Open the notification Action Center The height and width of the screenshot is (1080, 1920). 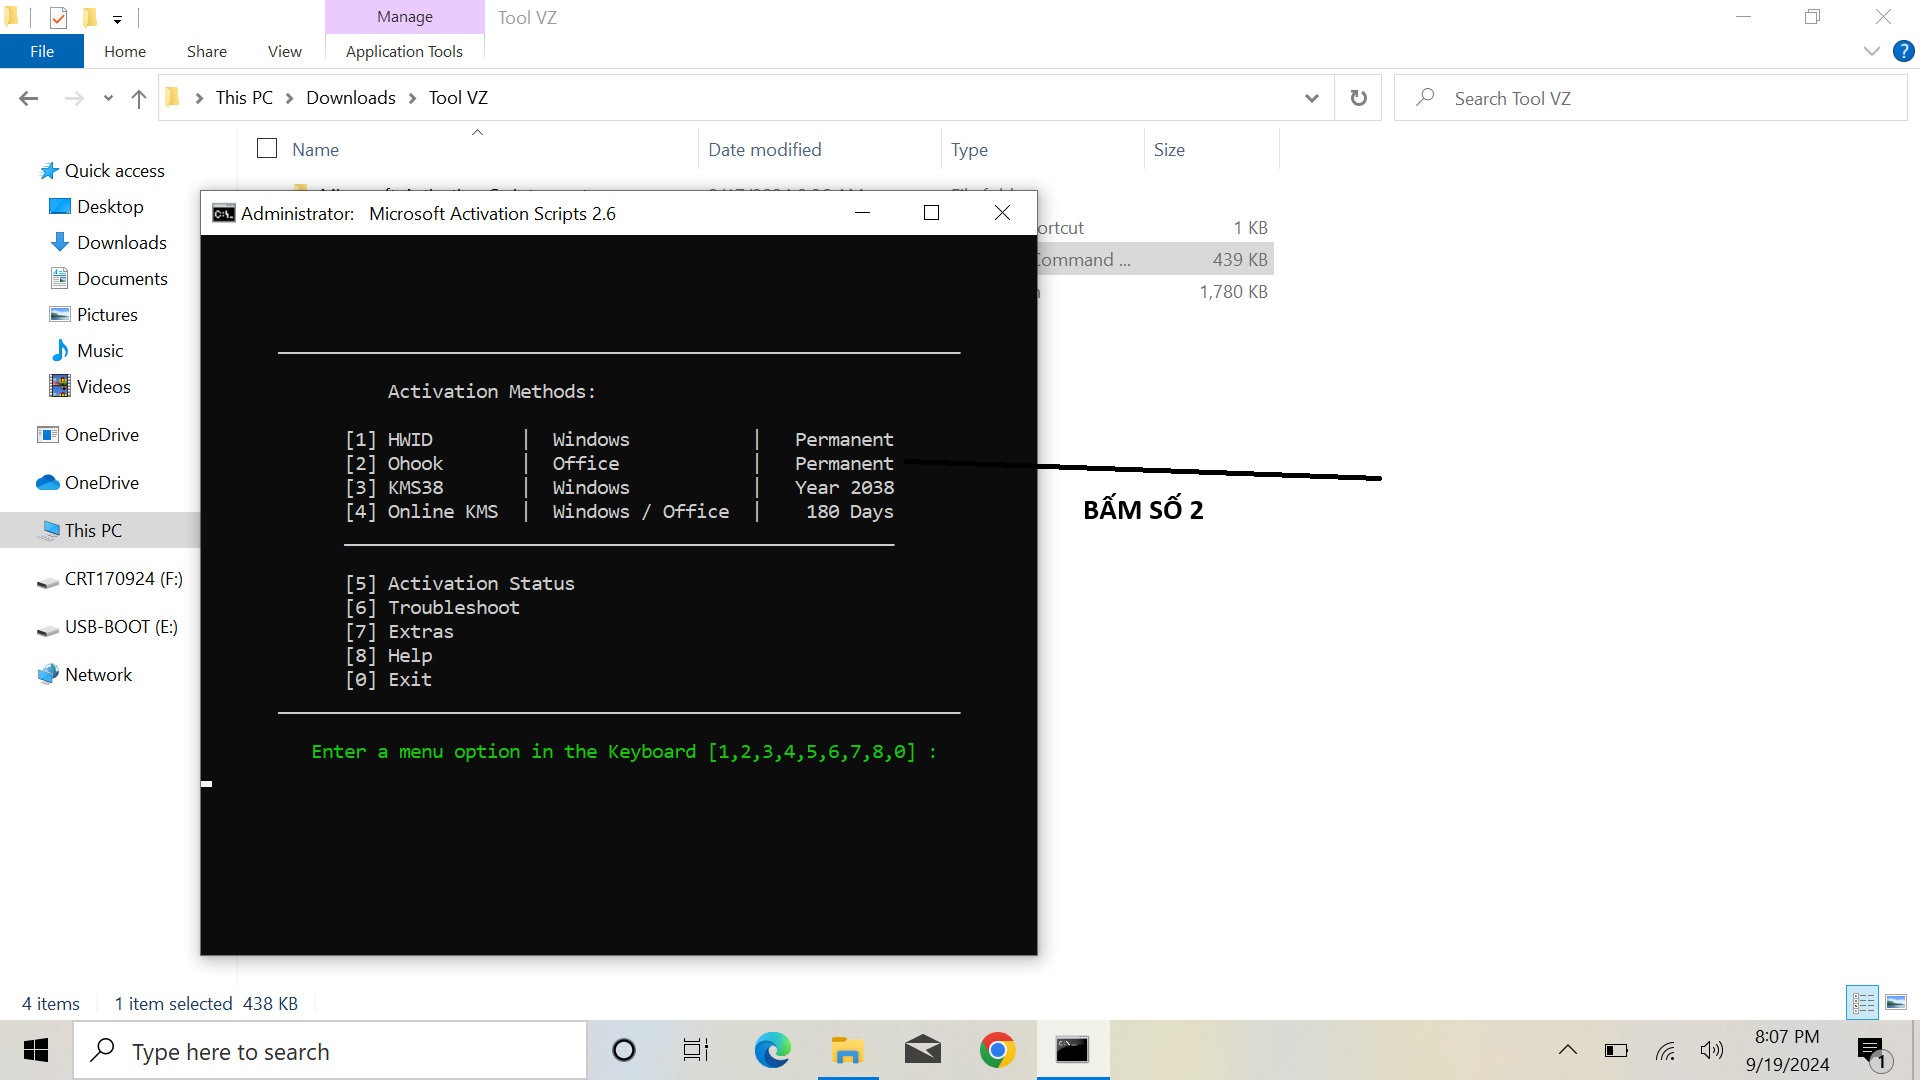point(1872,1051)
